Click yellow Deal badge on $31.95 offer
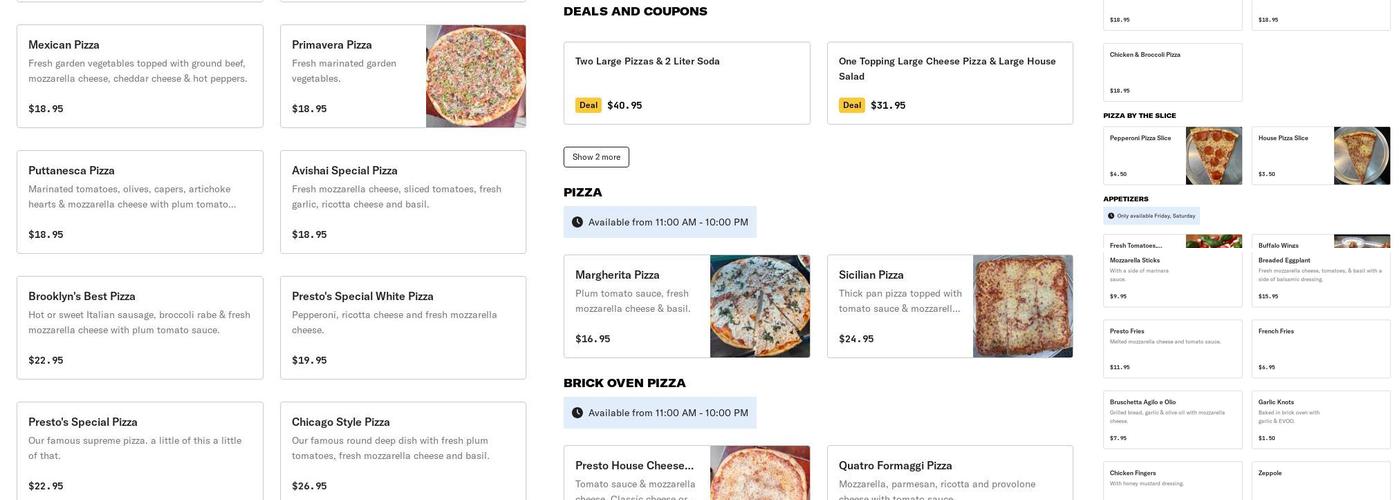Viewport: 1400px width, 500px height. pos(852,105)
